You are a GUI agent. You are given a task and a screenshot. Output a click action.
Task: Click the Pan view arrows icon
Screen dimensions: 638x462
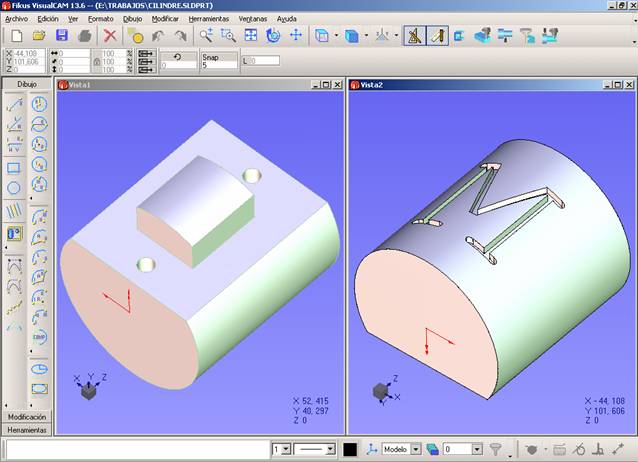295,36
